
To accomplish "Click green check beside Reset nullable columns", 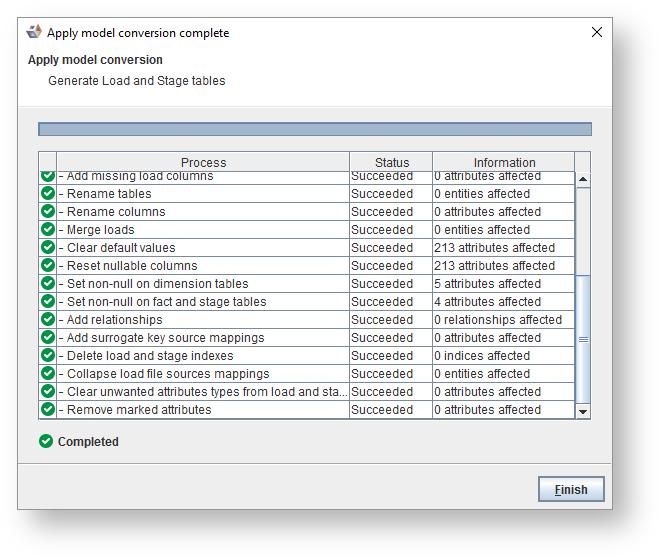I will pos(48,266).
